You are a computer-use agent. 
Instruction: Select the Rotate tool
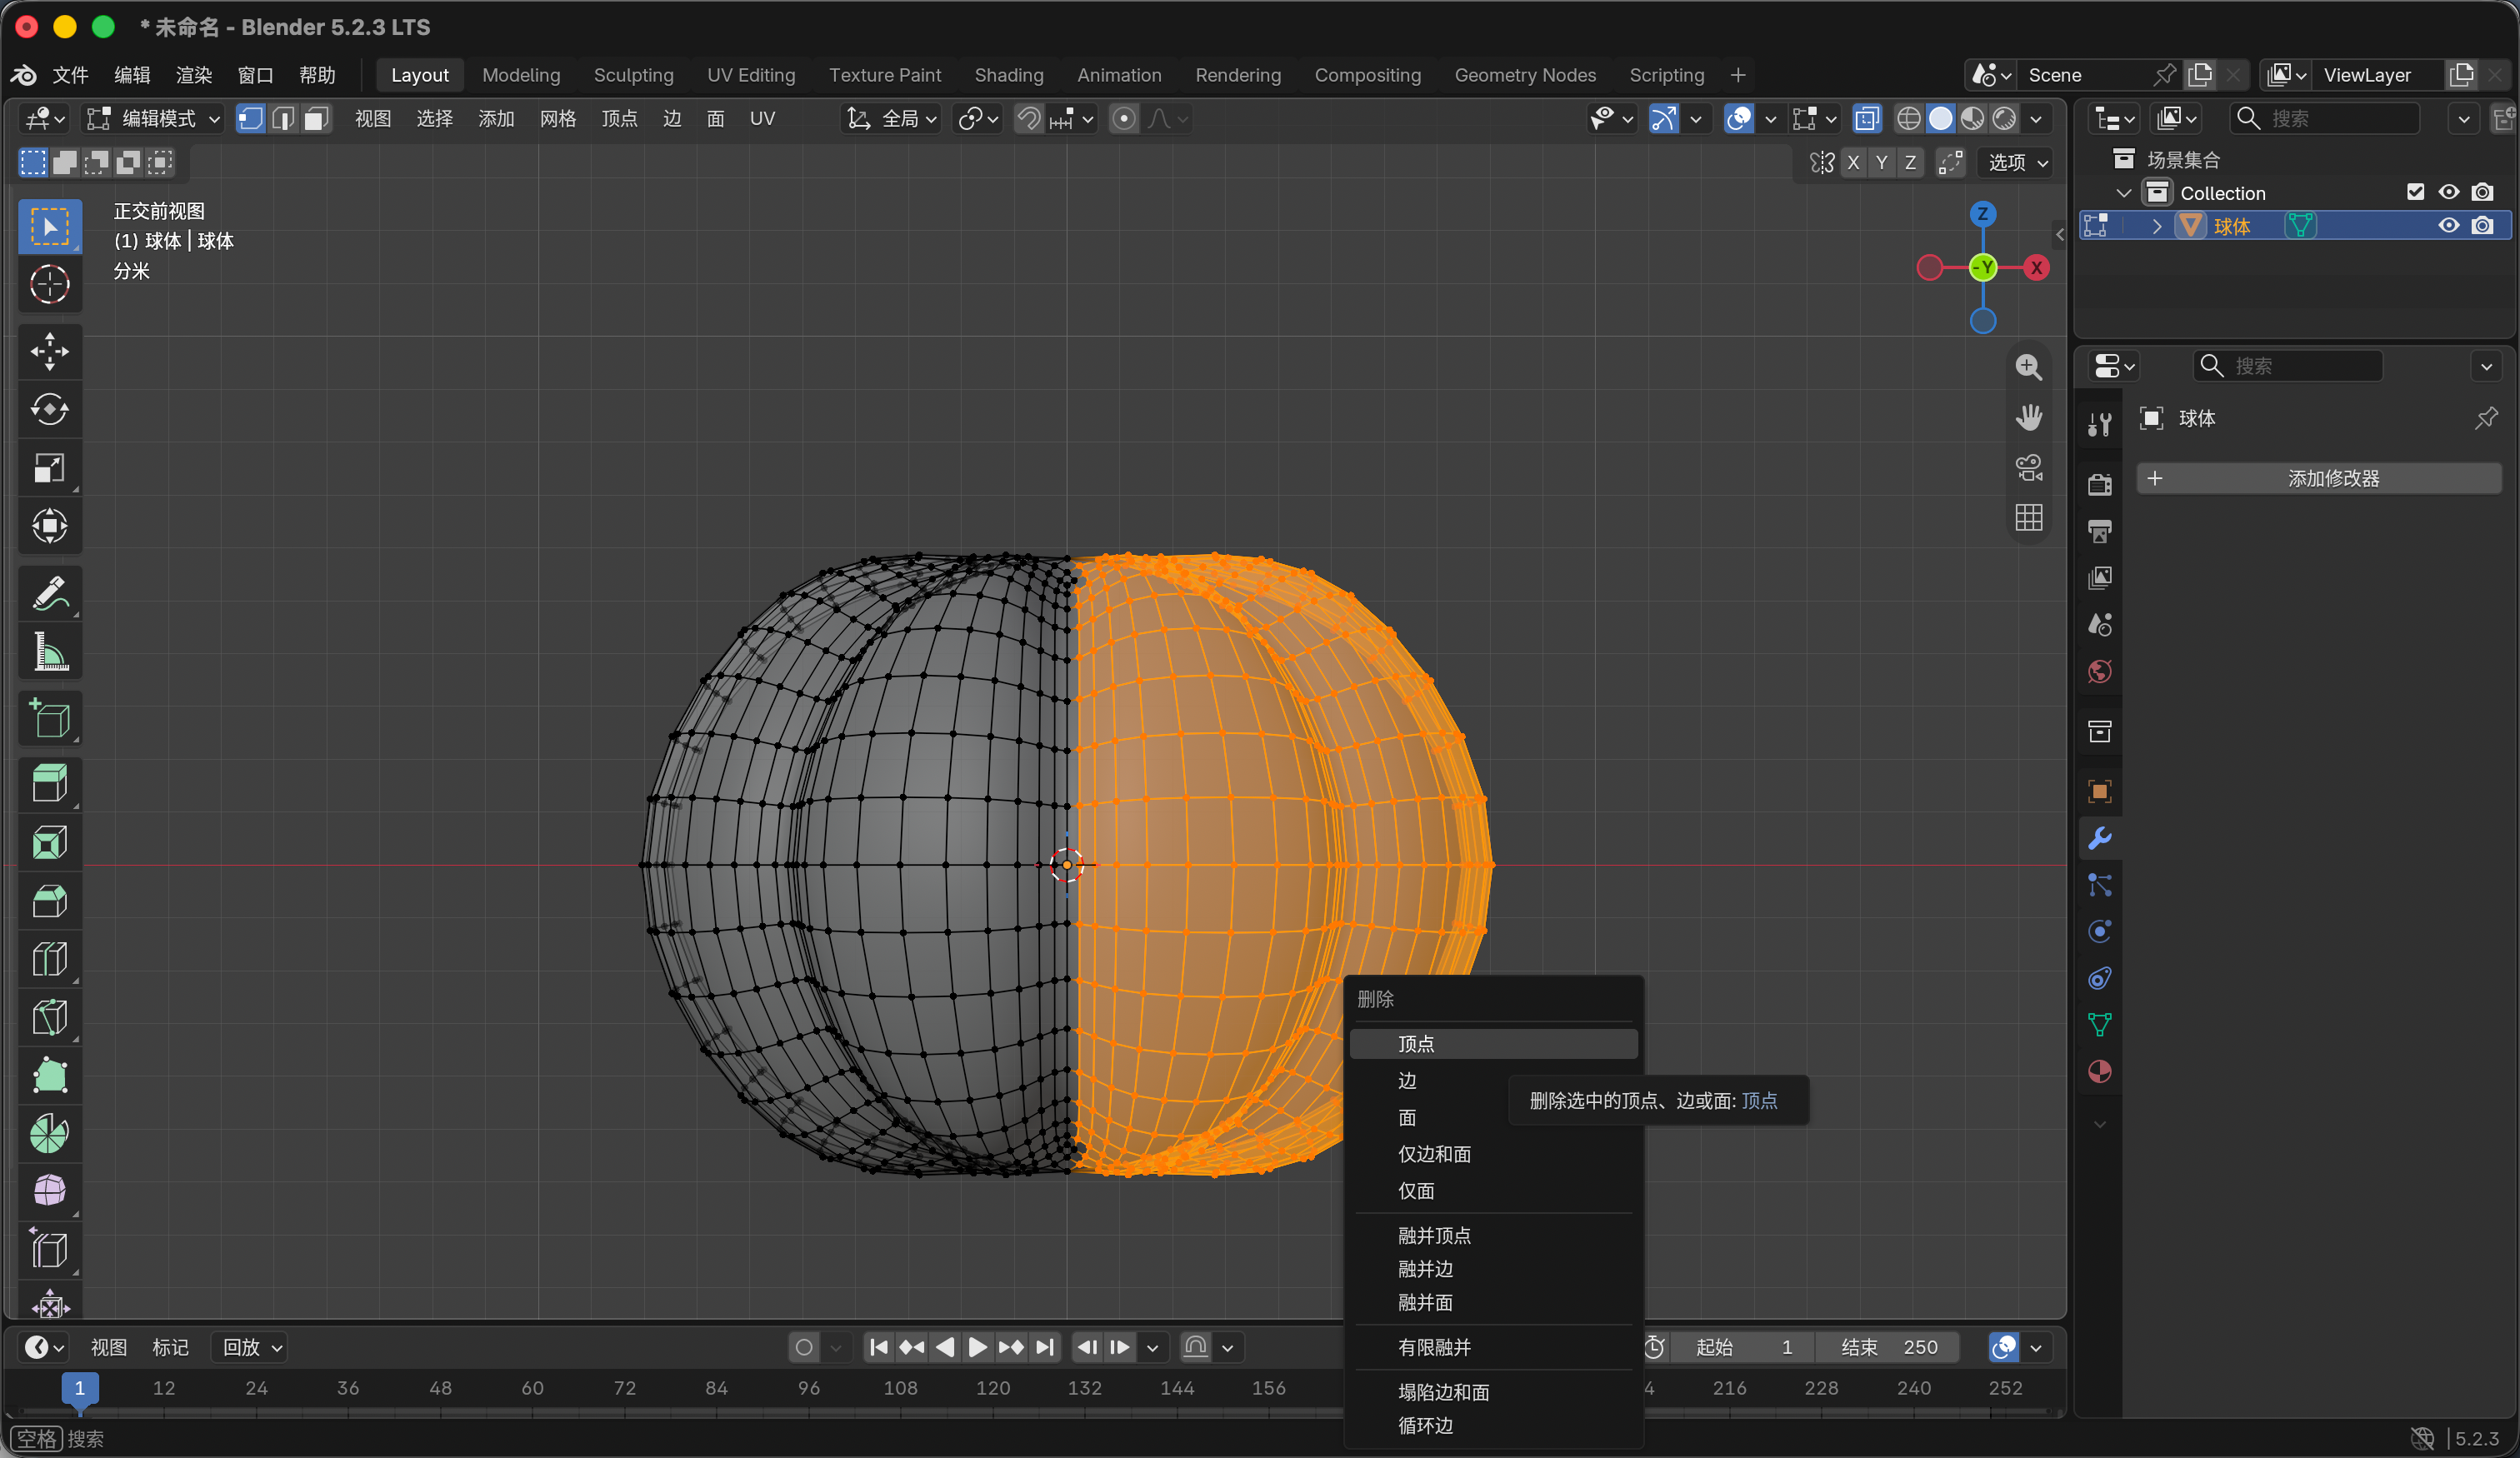tap(49, 410)
